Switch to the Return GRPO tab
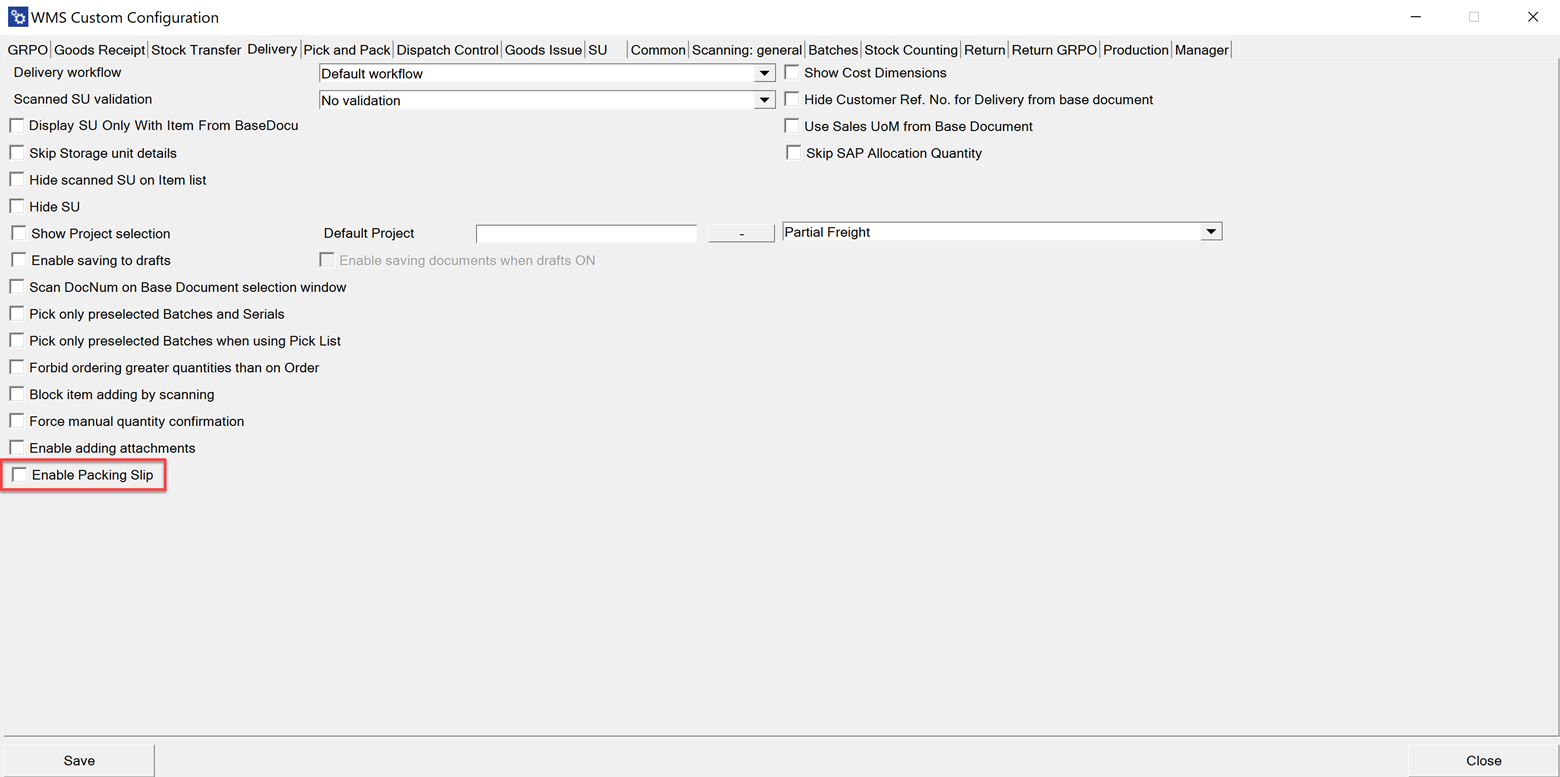This screenshot has width=1560, height=777. point(1053,49)
